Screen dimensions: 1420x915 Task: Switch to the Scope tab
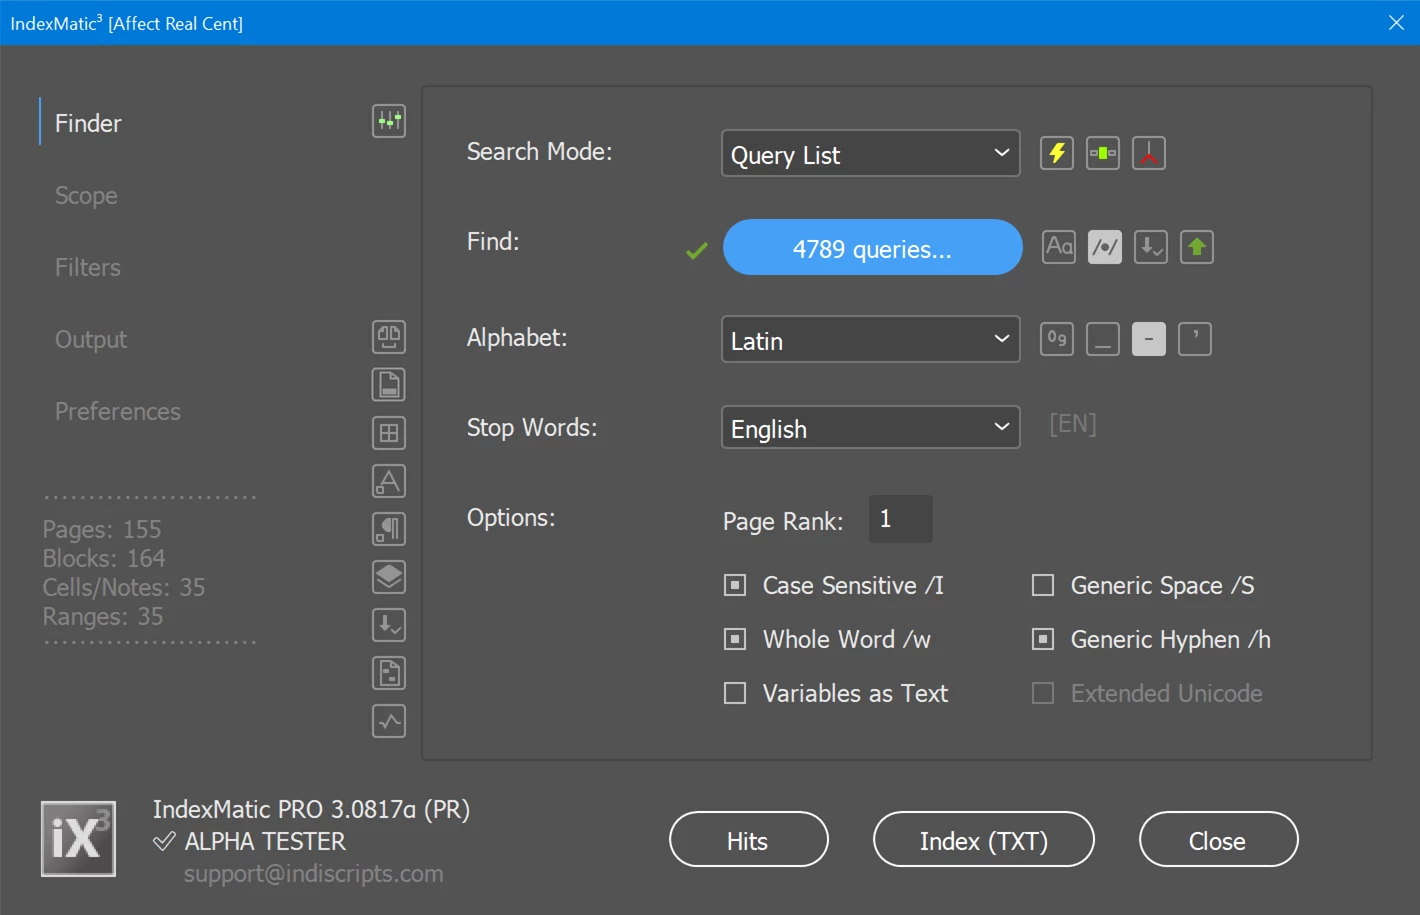coord(86,195)
